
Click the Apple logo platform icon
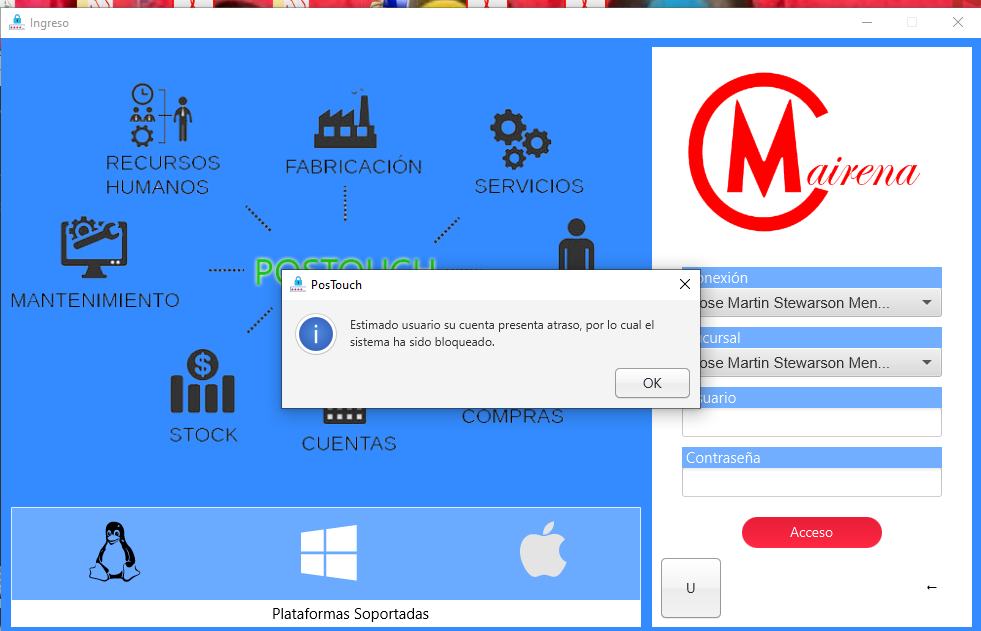point(542,553)
